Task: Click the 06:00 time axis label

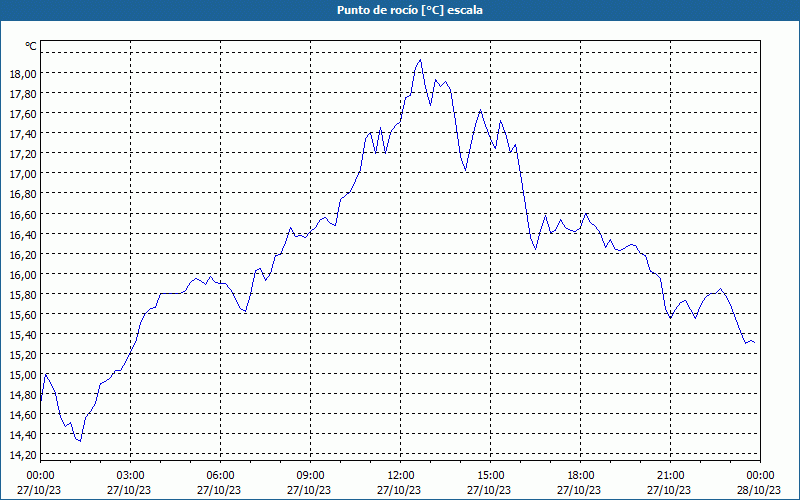Action: [220, 476]
